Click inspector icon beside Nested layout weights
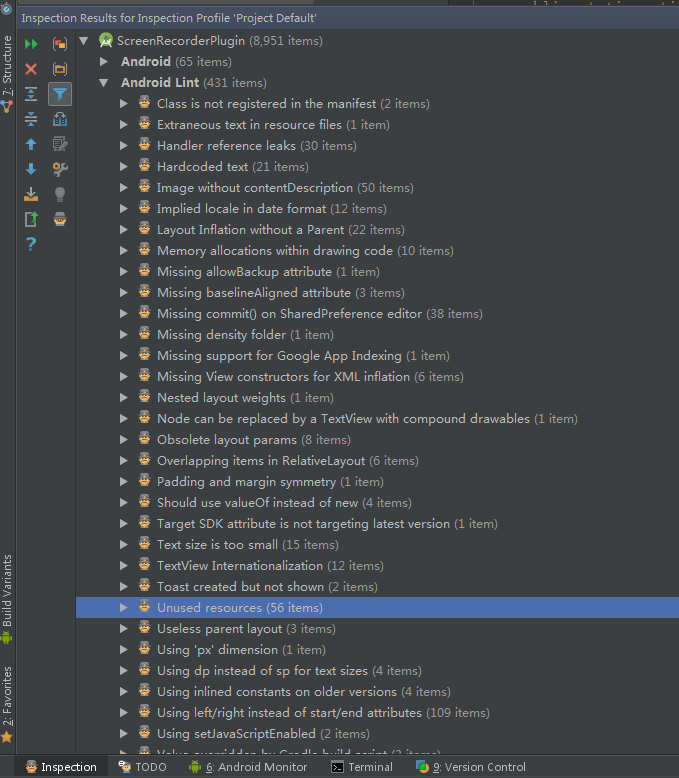 tap(144, 396)
